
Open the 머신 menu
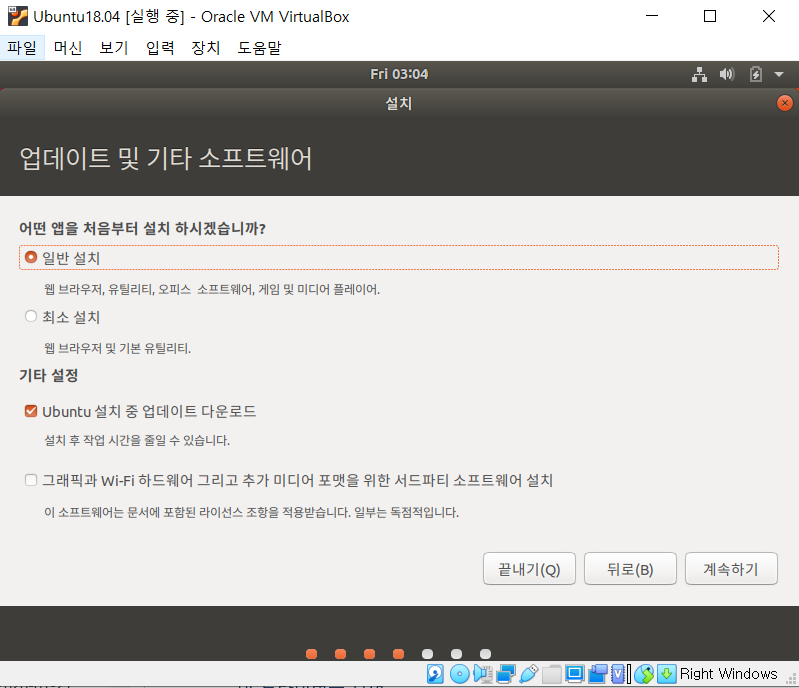68,47
